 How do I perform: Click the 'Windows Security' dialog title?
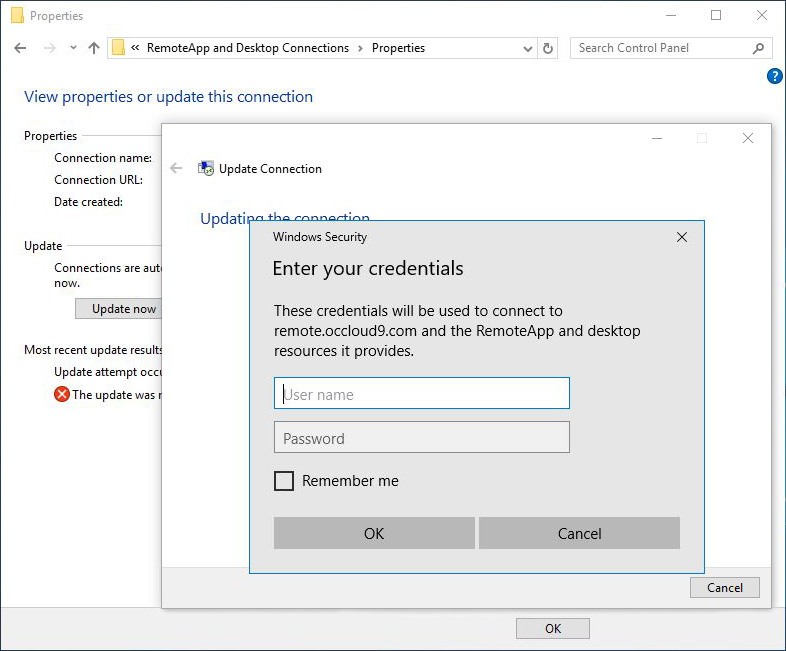point(320,237)
